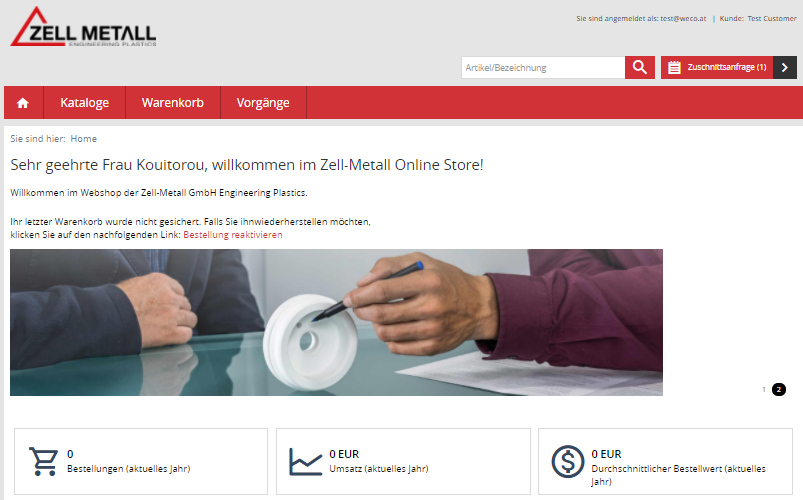The height and width of the screenshot is (500, 803).
Task: Click the dollar coin Bestellwert icon
Action: 568,461
